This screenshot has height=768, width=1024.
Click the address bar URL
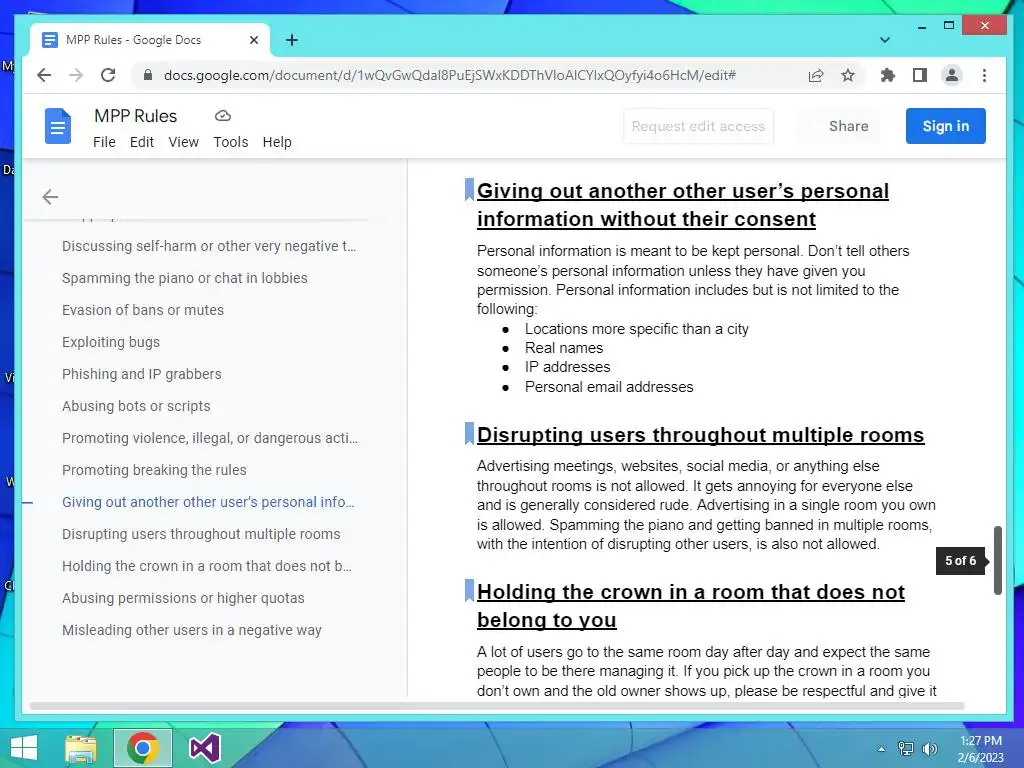(x=450, y=75)
